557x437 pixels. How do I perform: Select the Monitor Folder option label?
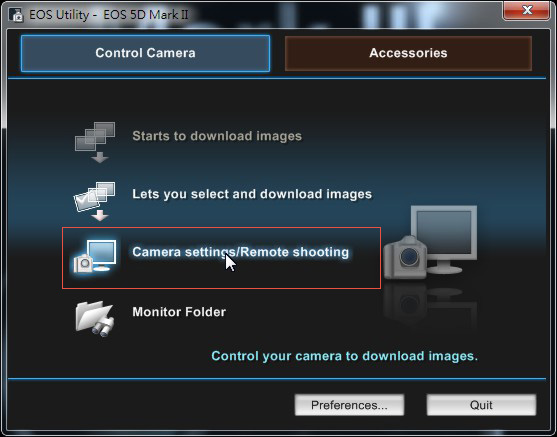tap(179, 312)
